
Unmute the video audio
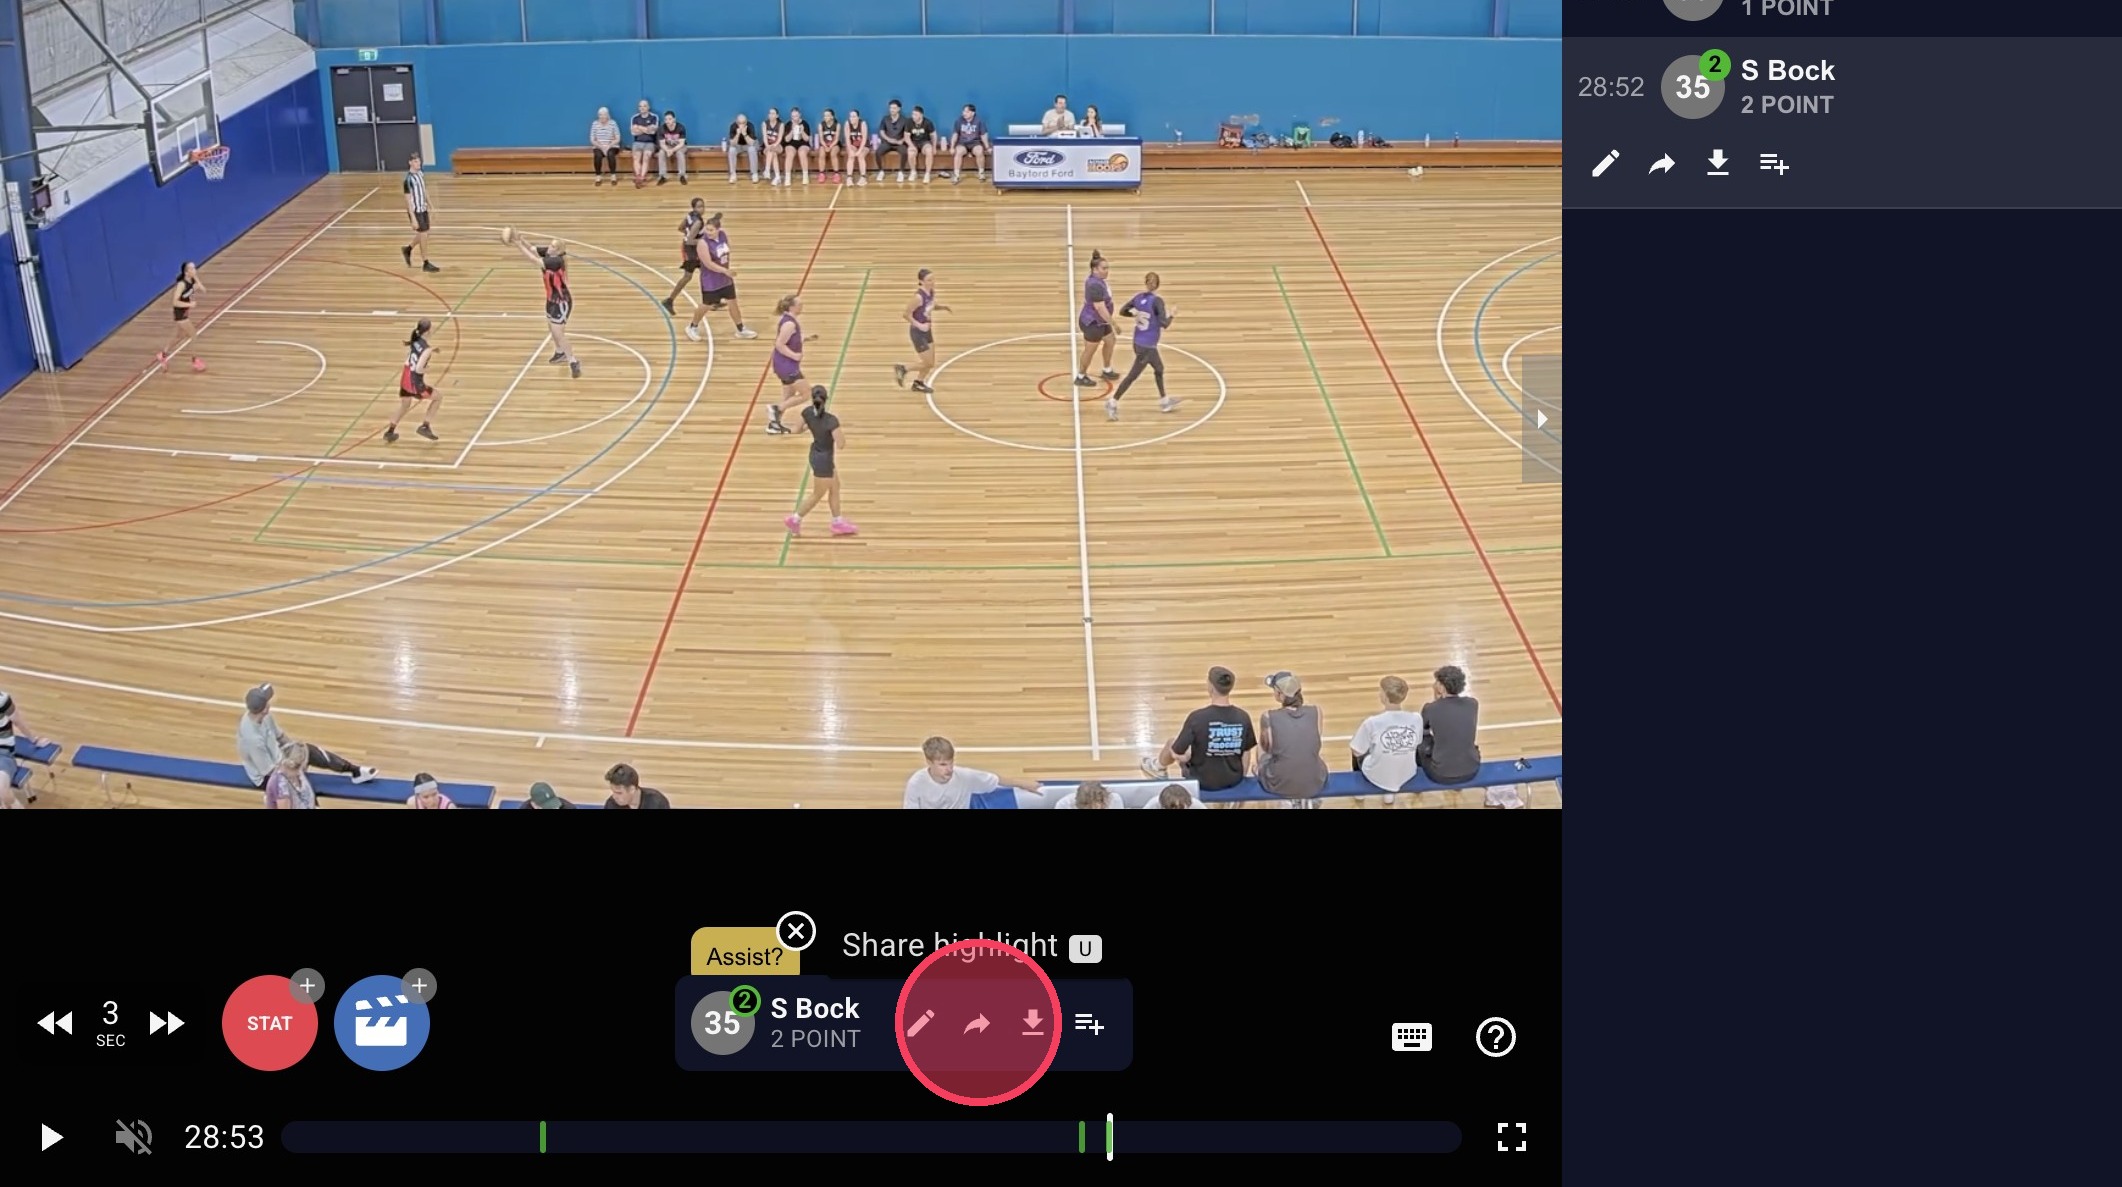(133, 1137)
